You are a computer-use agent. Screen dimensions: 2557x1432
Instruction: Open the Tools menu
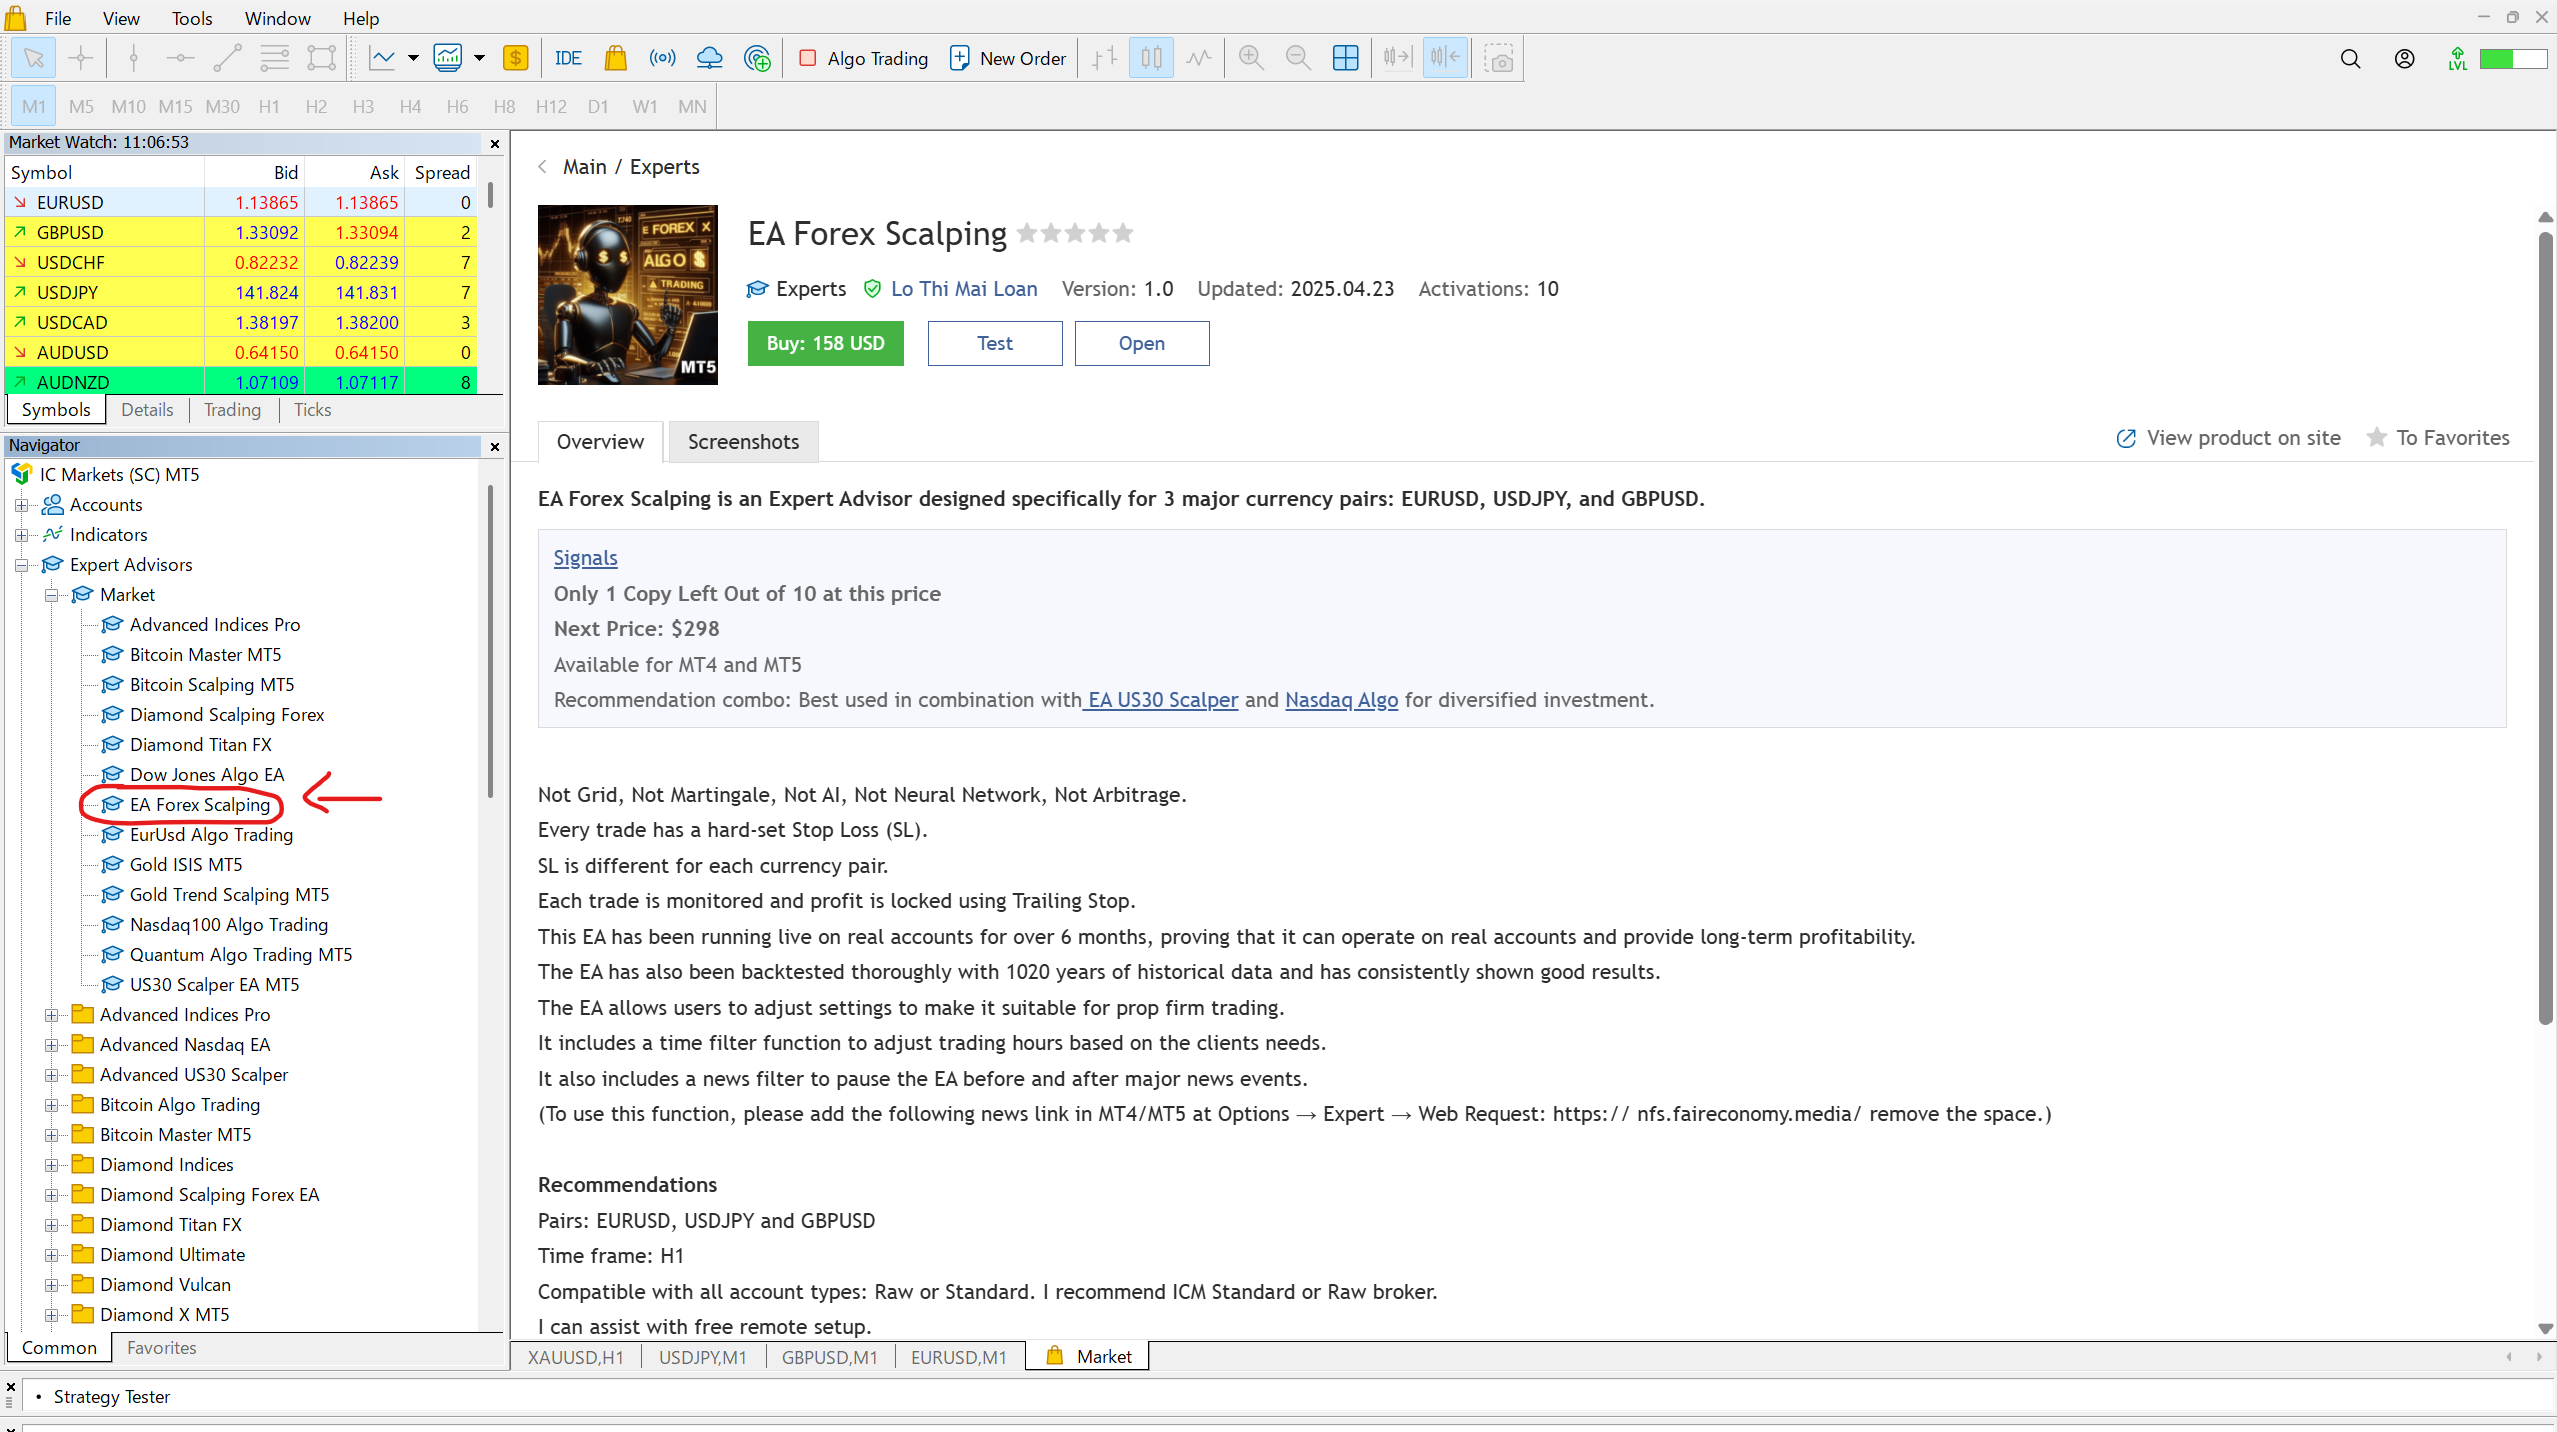191,18
